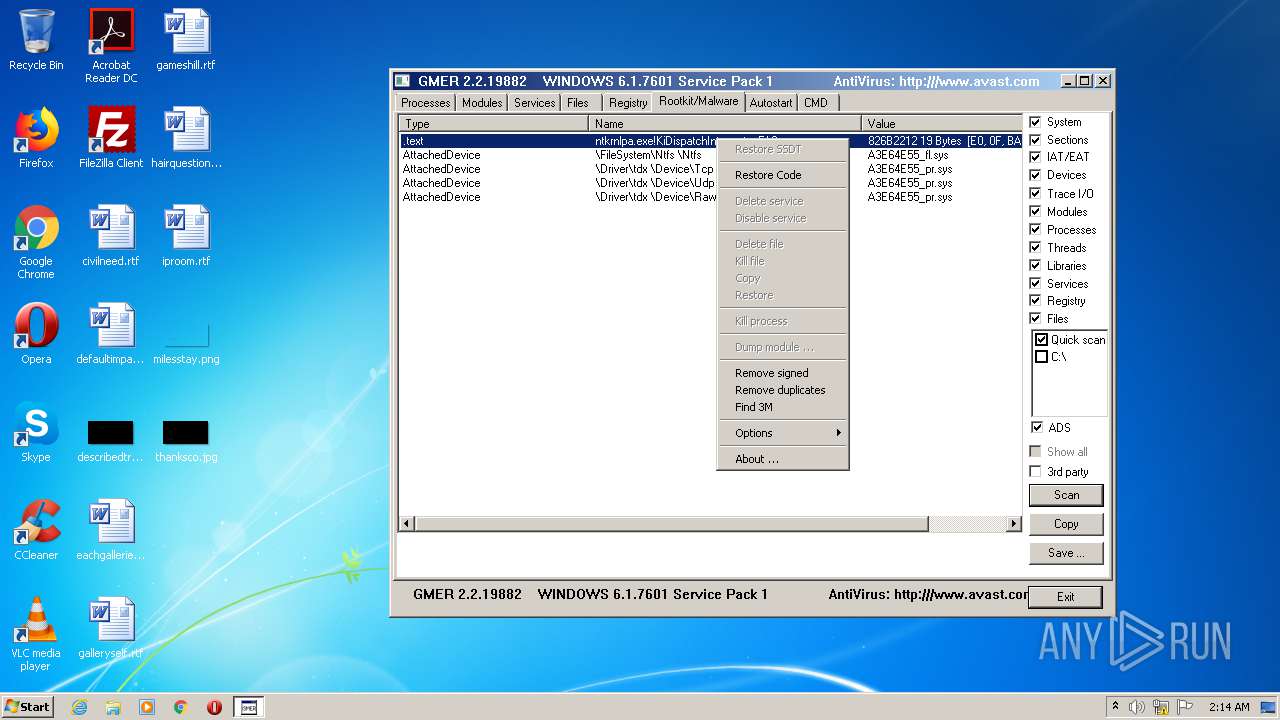Viewport: 1280px width, 720px height.
Task: Choose Remove duplicates menu entry
Action: click(x=783, y=390)
